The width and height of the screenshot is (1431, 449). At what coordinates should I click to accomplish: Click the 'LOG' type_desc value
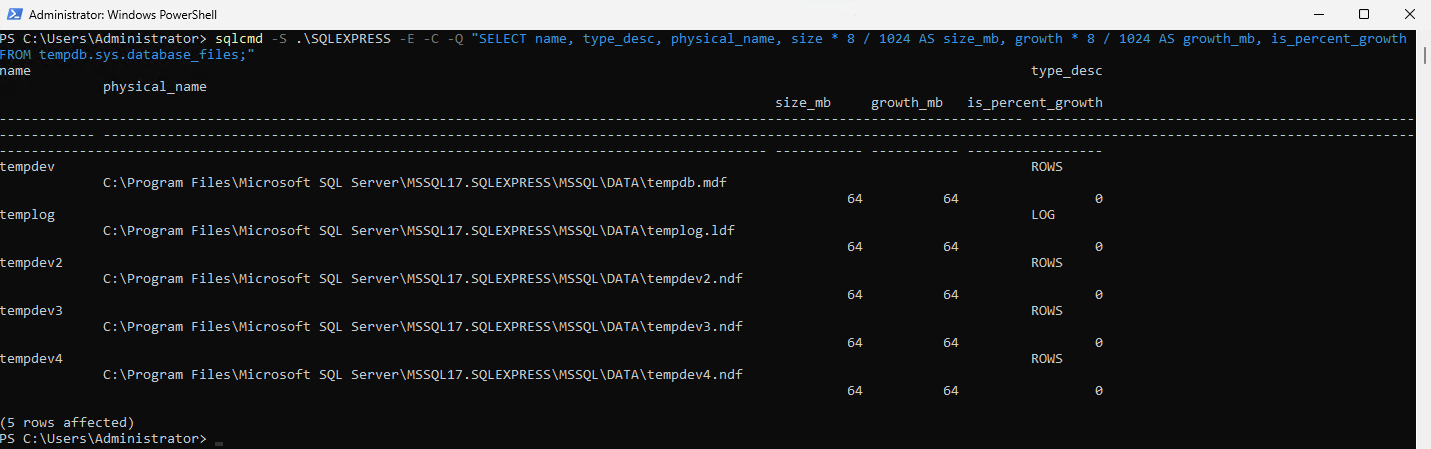1043,215
